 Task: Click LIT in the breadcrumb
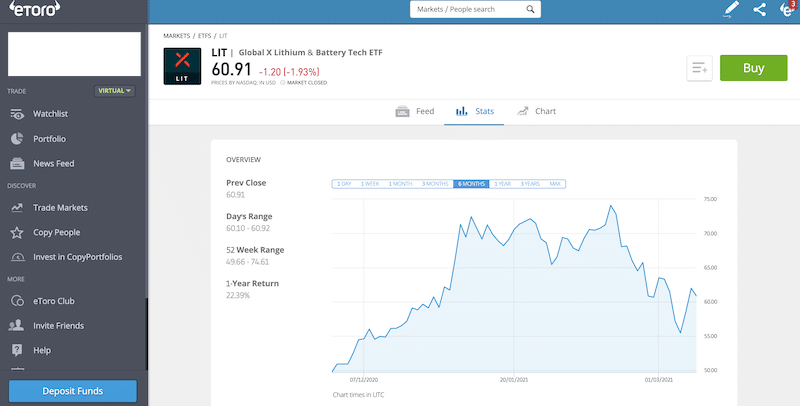click(223, 36)
